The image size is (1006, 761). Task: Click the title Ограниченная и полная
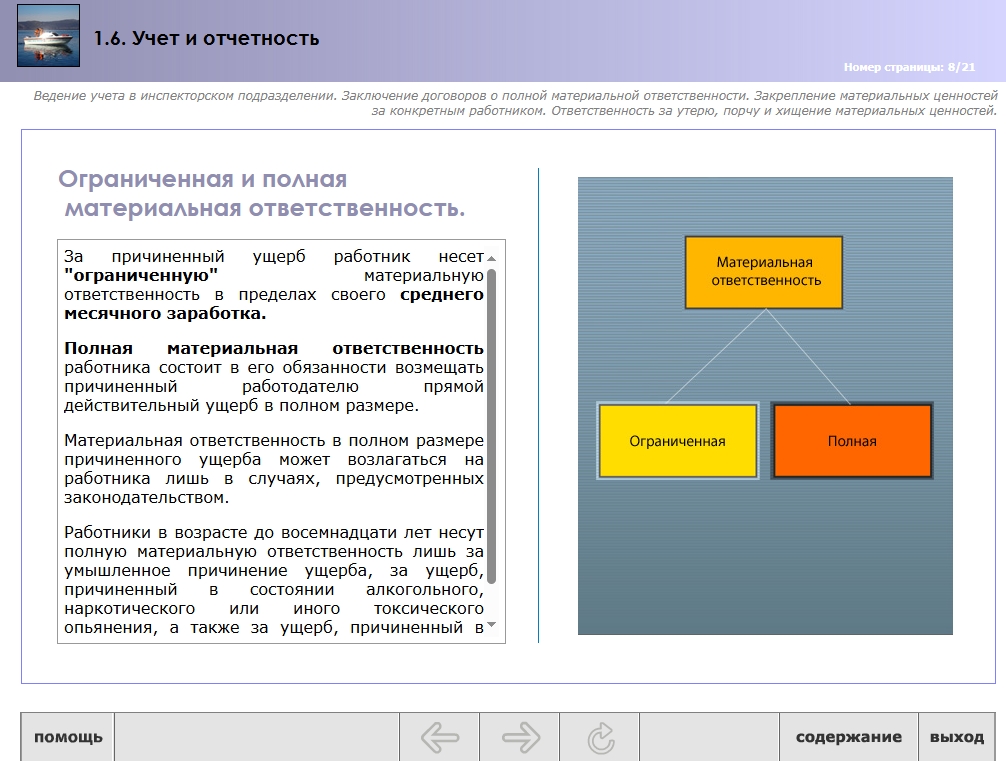coord(203,179)
